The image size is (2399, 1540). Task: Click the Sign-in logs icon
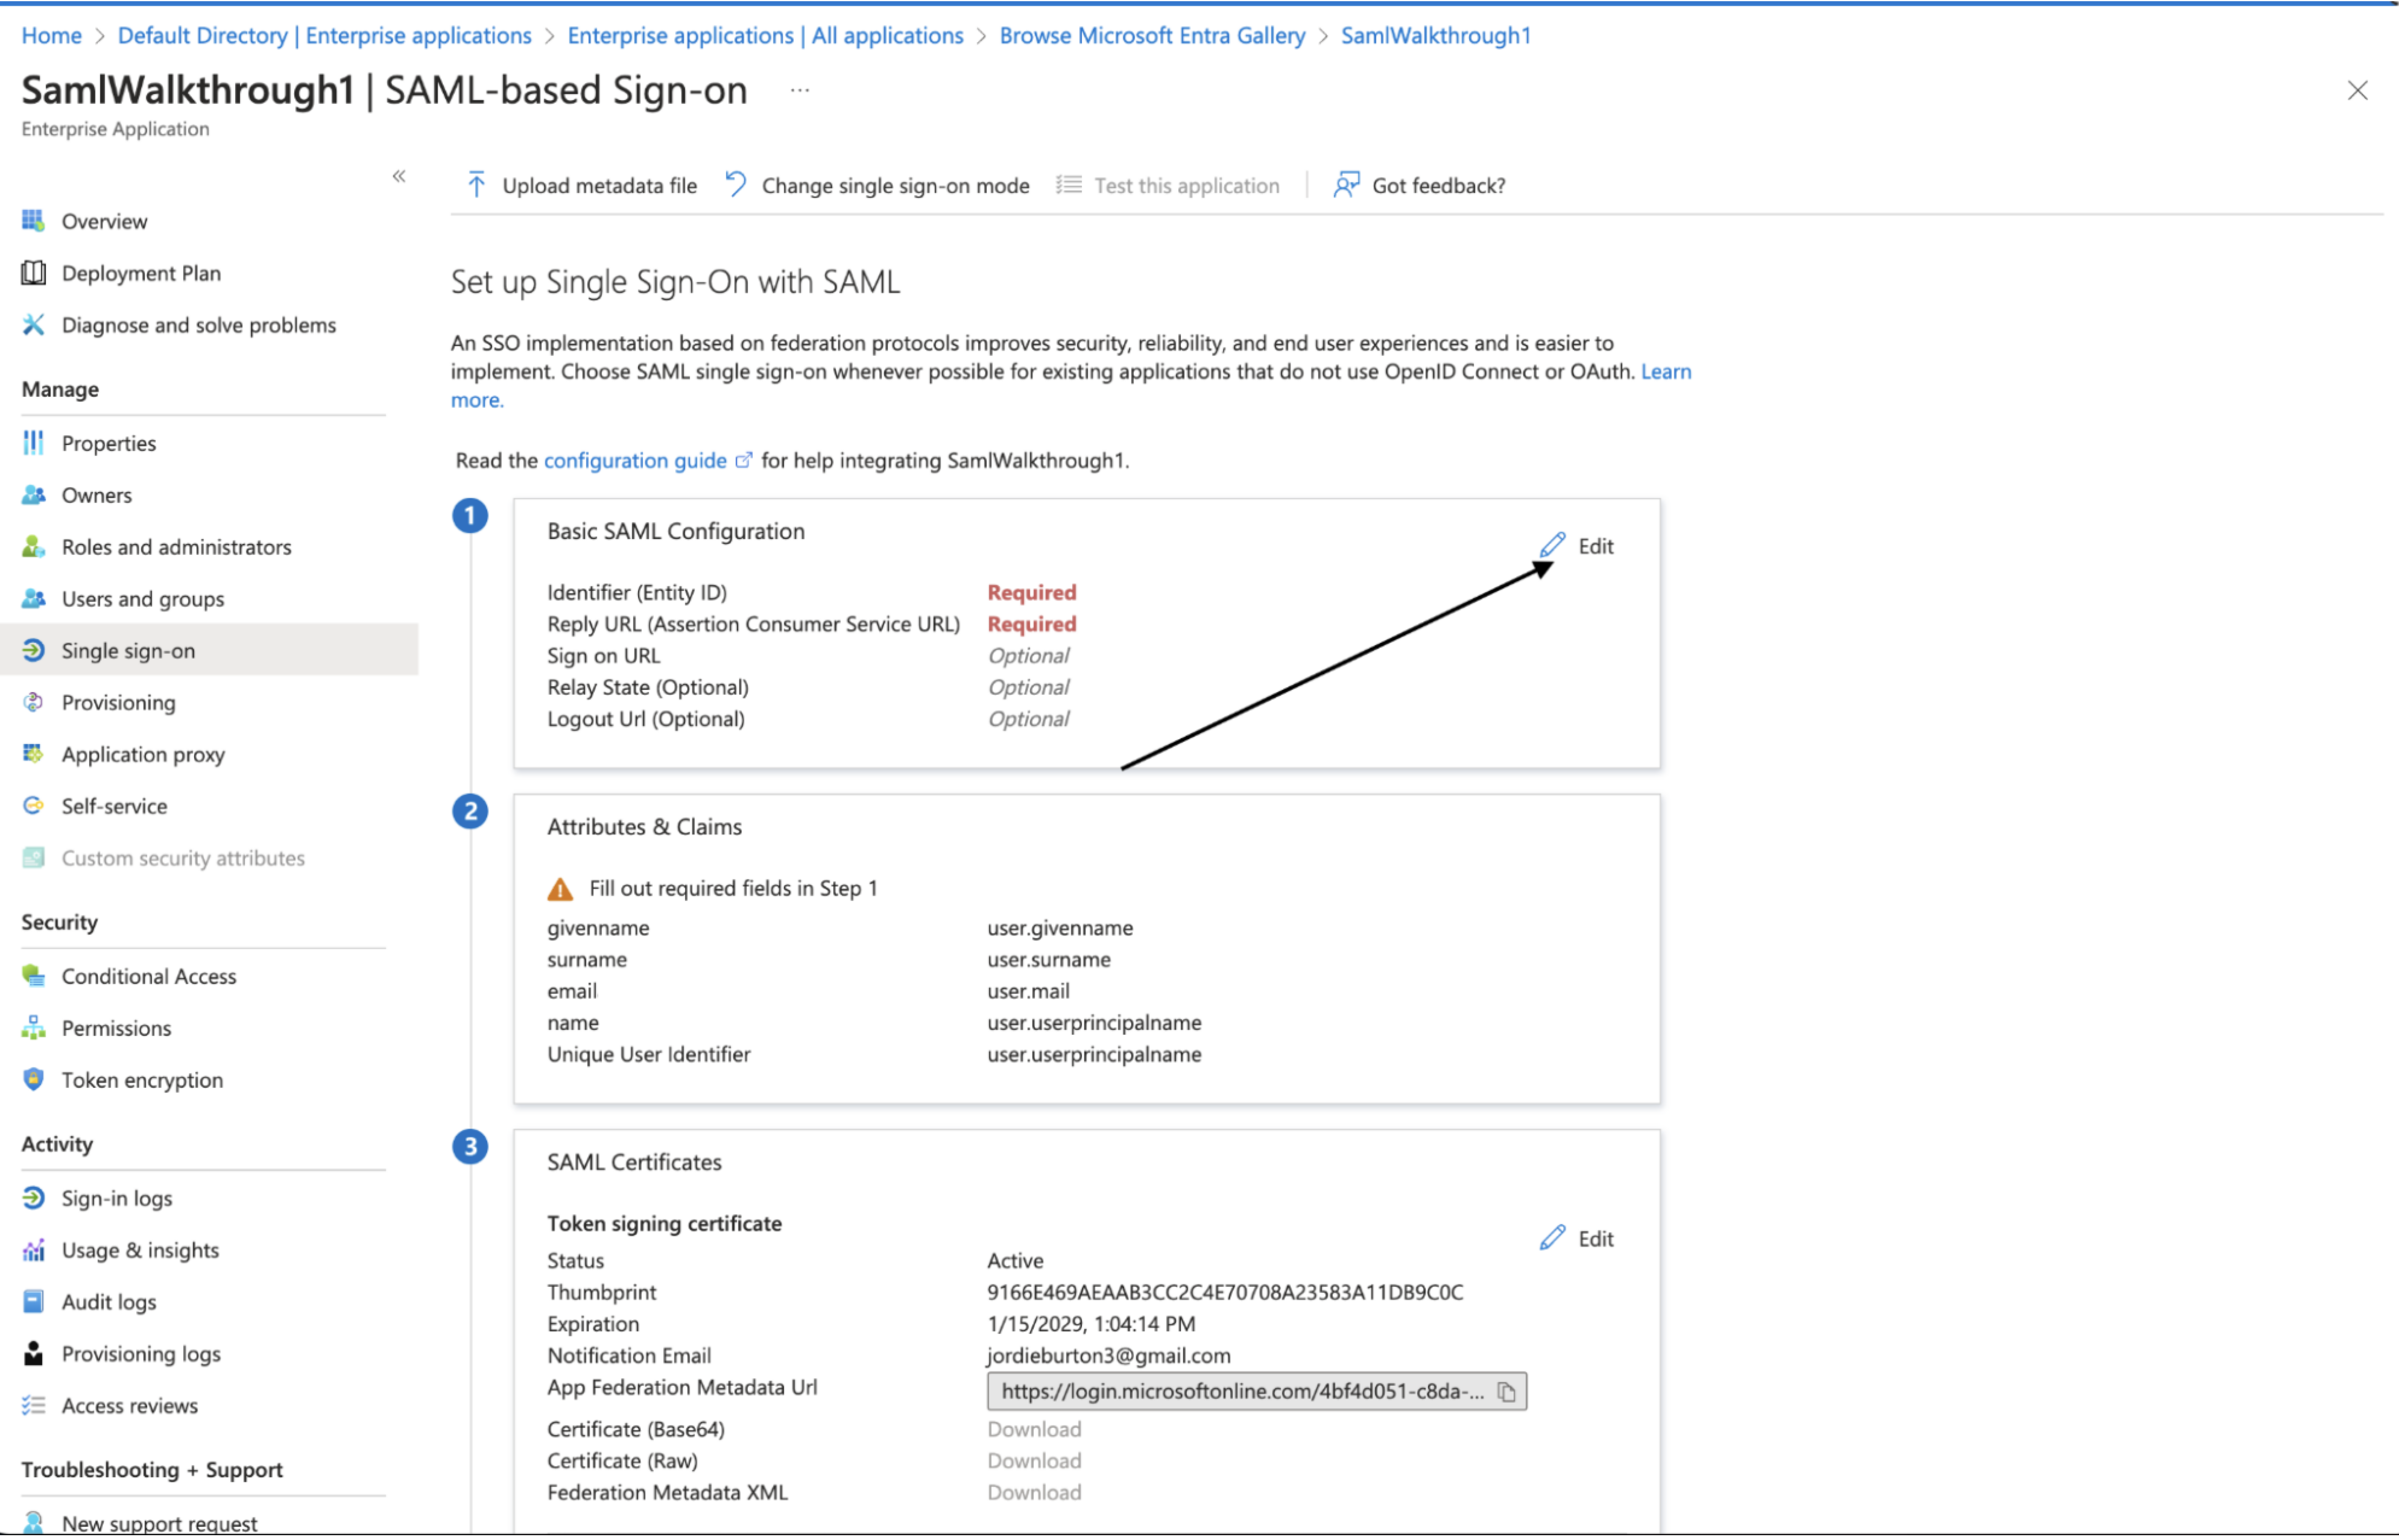click(x=33, y=1198)
